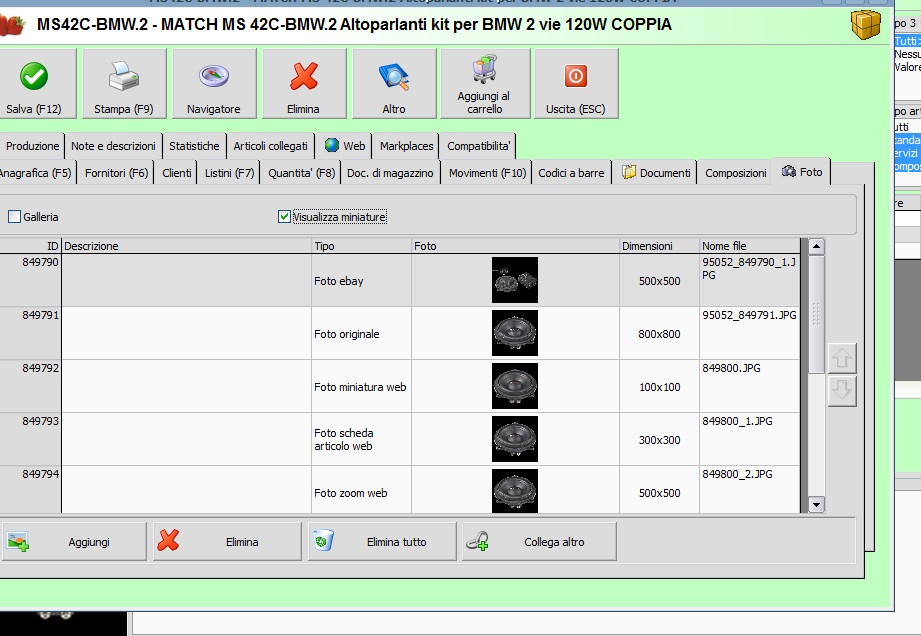Image resolution: width=921 pixels, height=636 pixels.
Task: Click the Uscita (ESC) power button
Action: coord(576,83)
